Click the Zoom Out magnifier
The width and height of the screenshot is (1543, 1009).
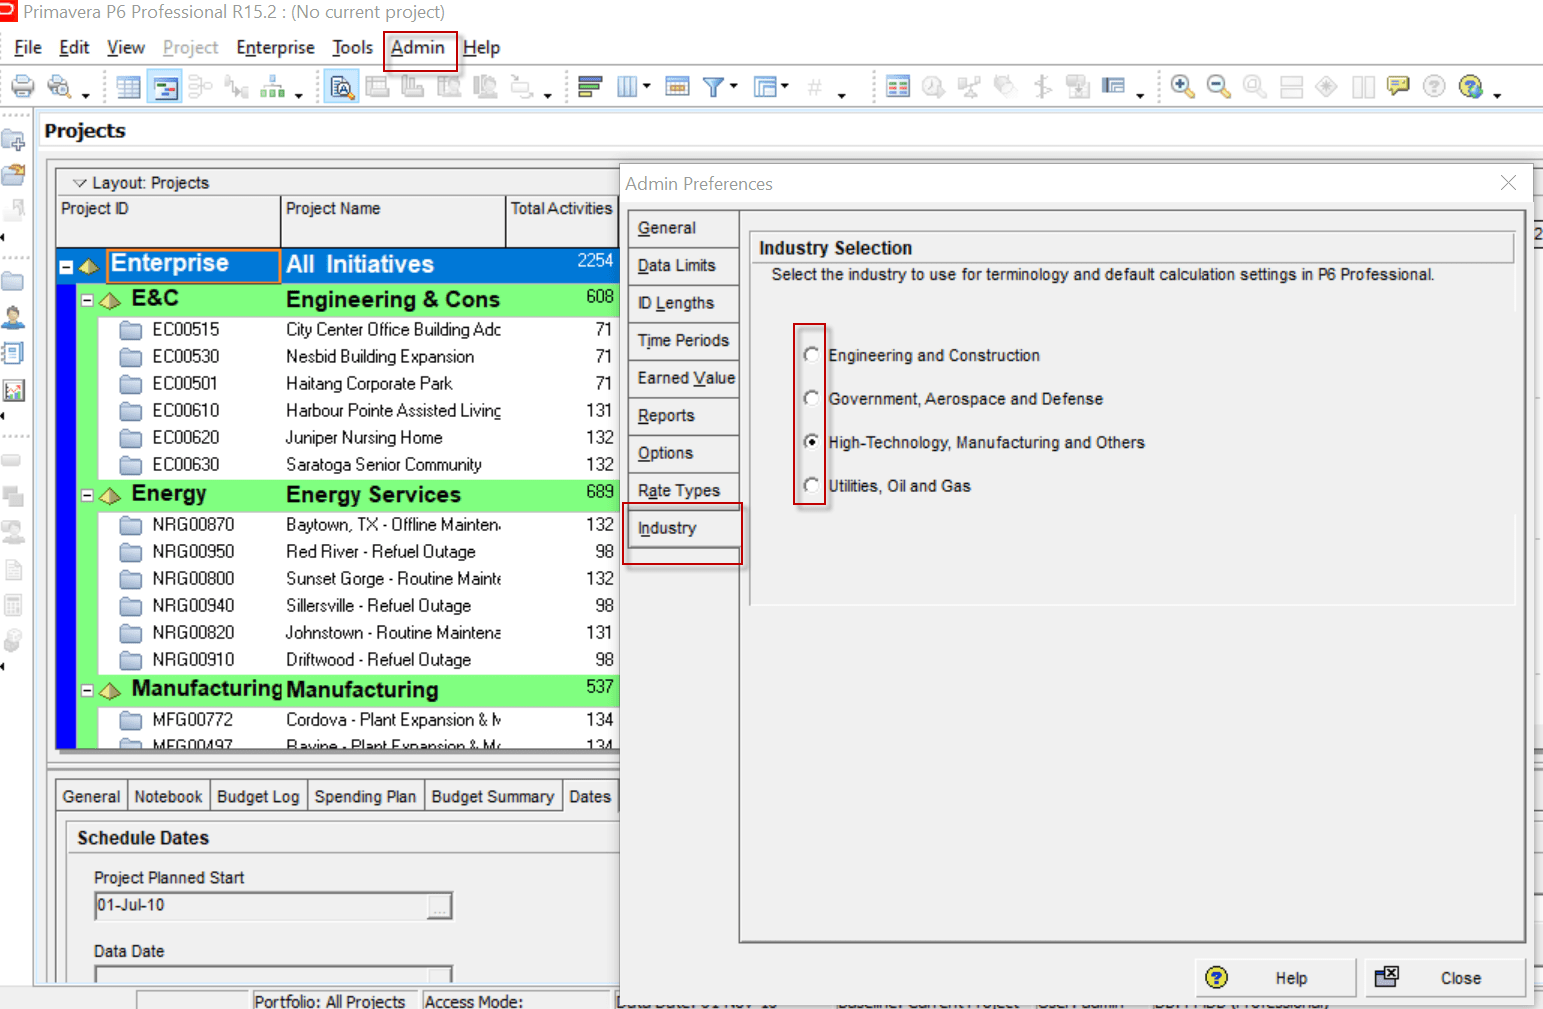[1218, 87]
